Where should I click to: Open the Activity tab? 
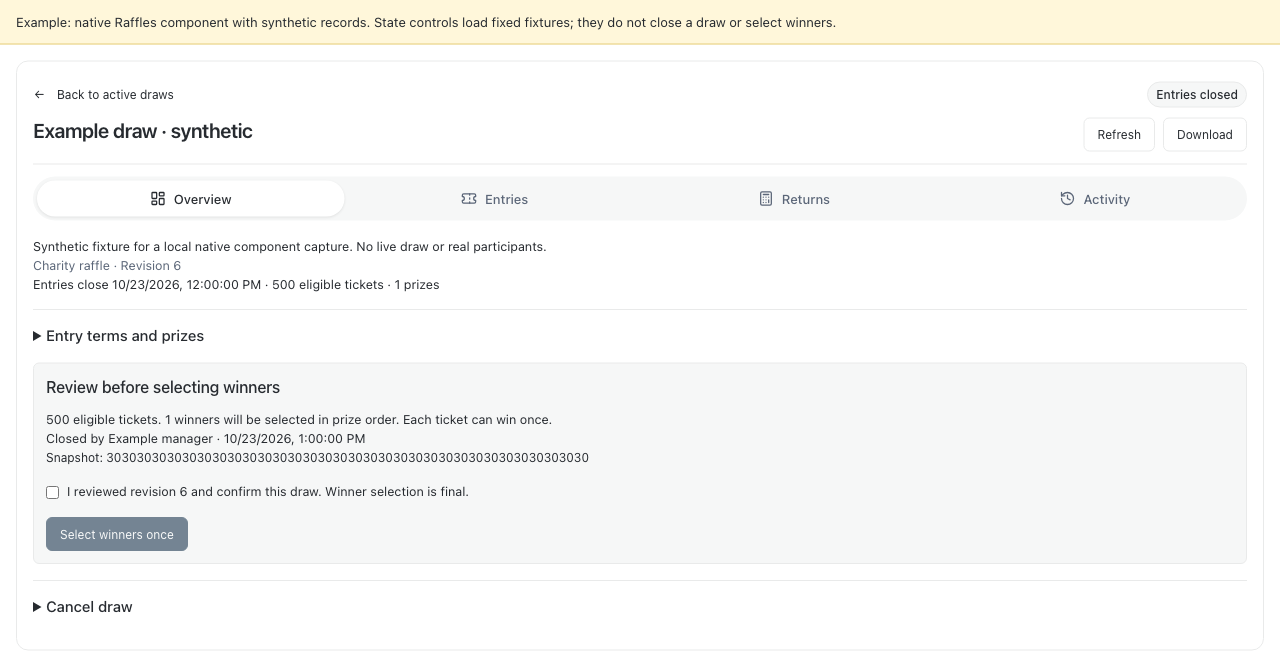coord(1095,199)
